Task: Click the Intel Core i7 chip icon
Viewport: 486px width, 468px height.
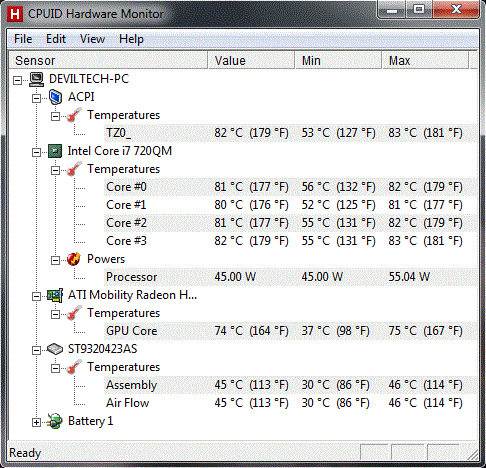Action: [x=55, y=151]
